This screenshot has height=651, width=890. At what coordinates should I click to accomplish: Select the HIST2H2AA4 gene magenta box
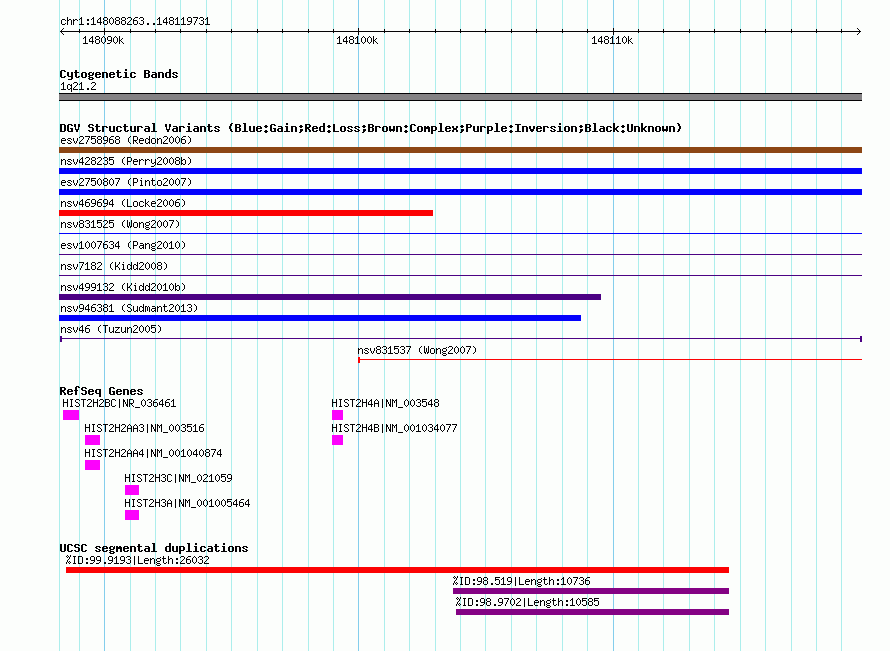(93, 465)
